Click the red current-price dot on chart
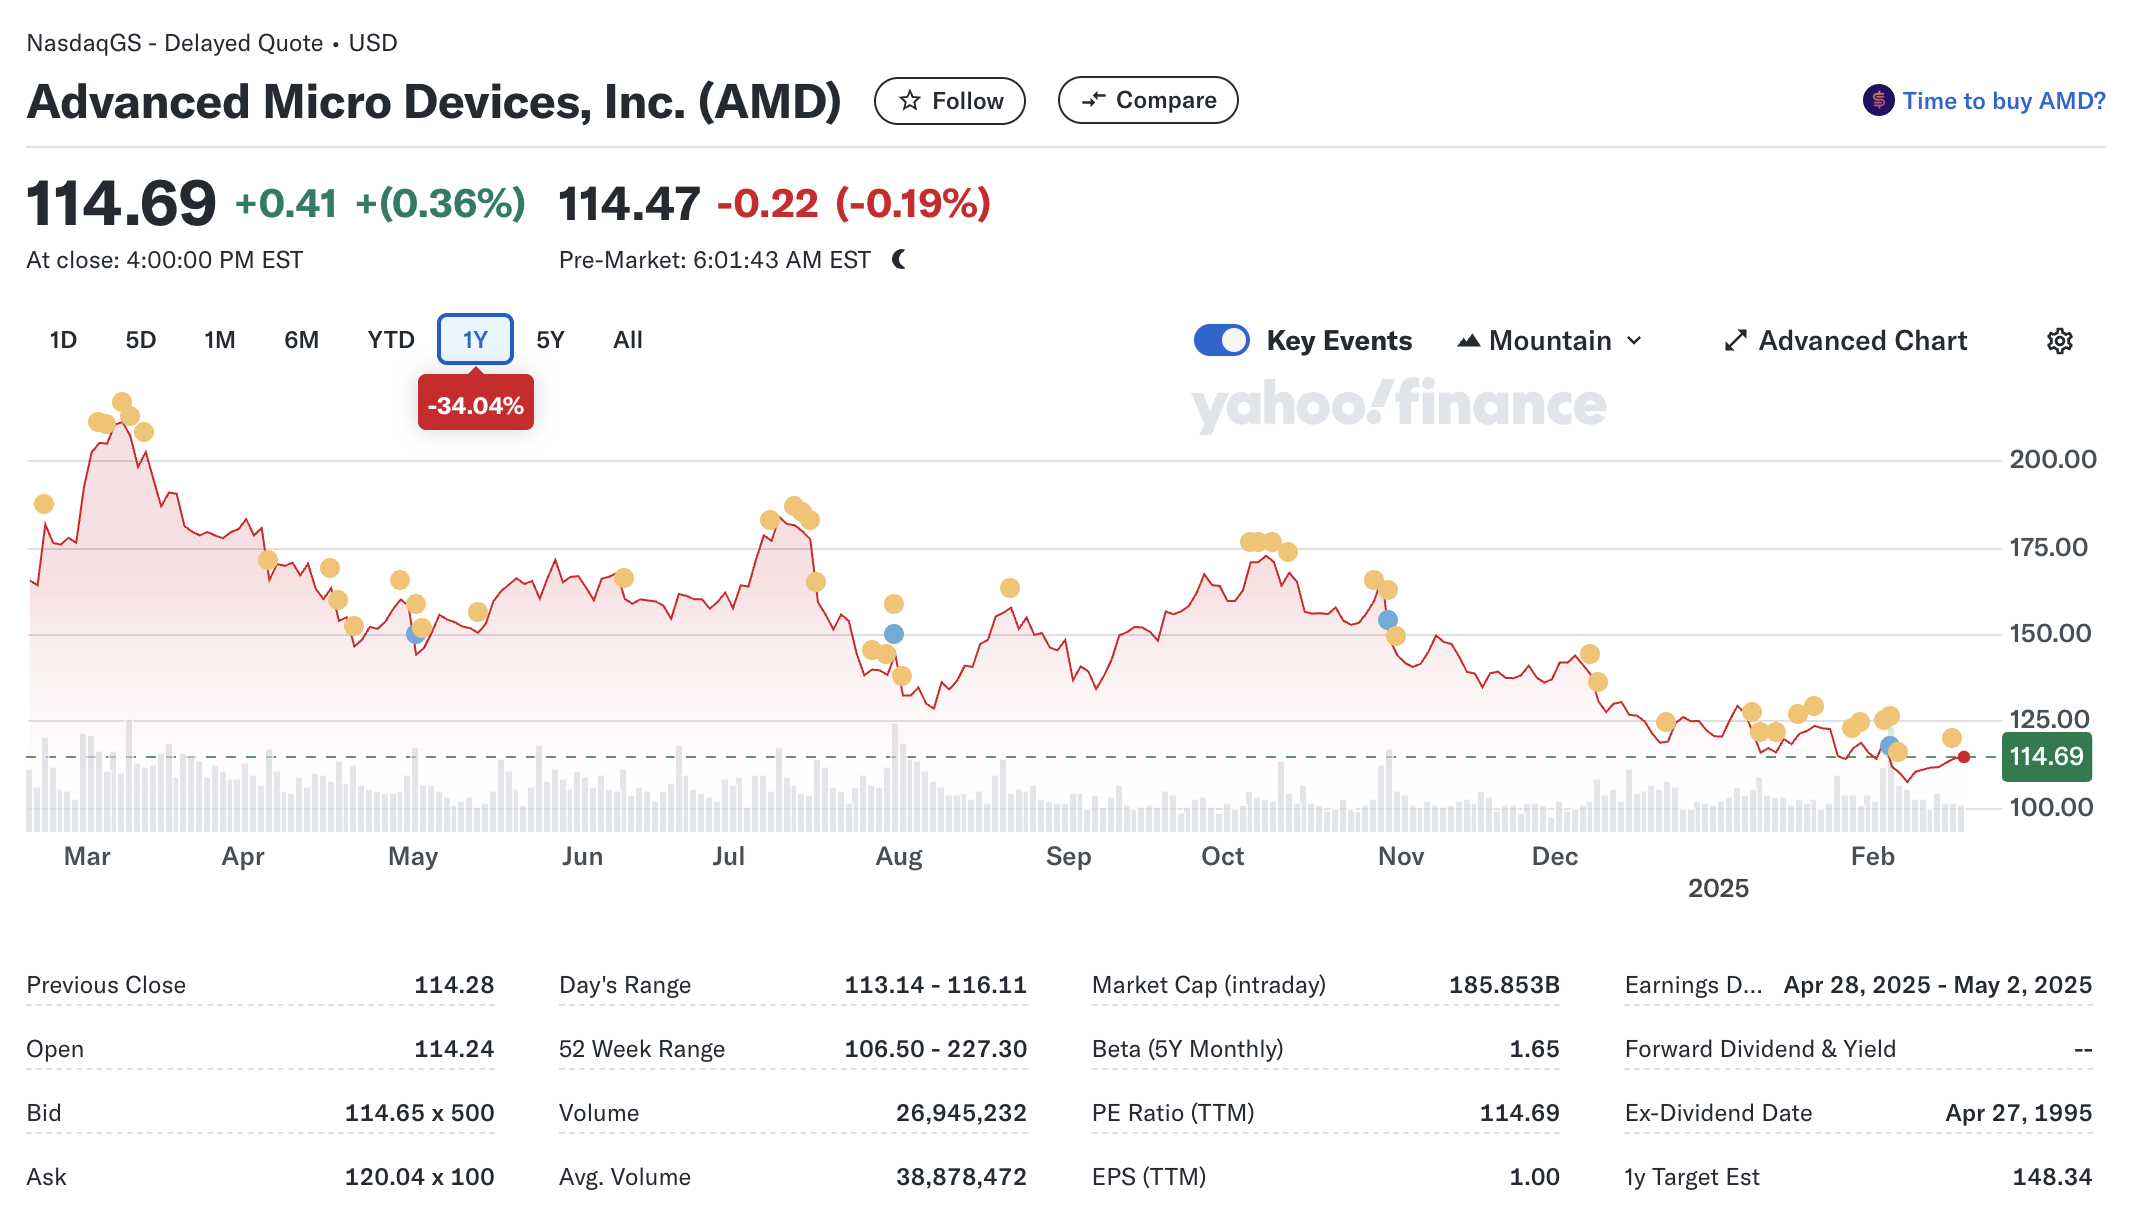This screenshot has width=2132, height=1216. (1964, 757)
